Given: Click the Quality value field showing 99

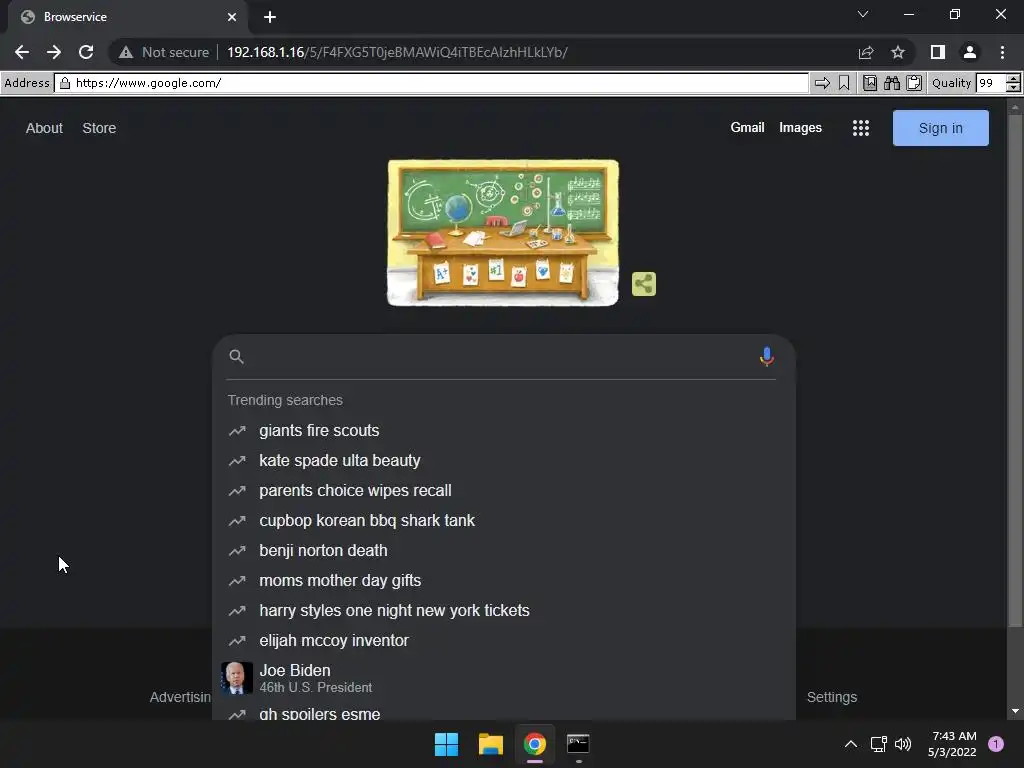Looking at the screenshot, I should [x=991, y=83].
